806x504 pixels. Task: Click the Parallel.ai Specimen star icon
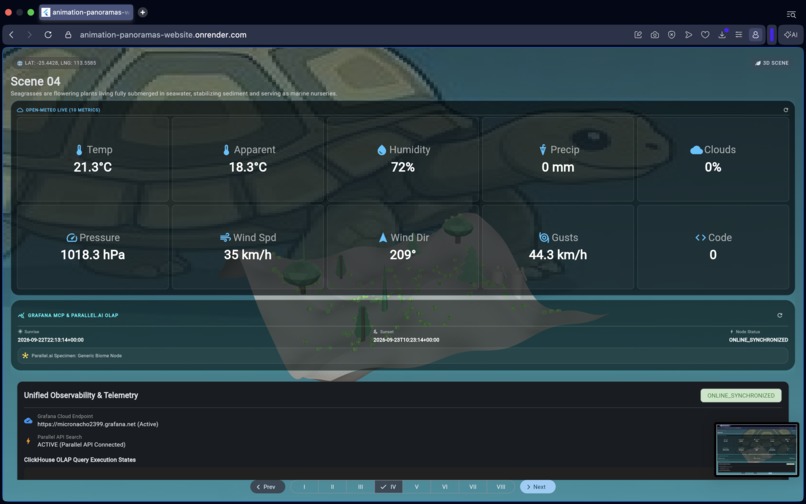[x=25, y=355]
